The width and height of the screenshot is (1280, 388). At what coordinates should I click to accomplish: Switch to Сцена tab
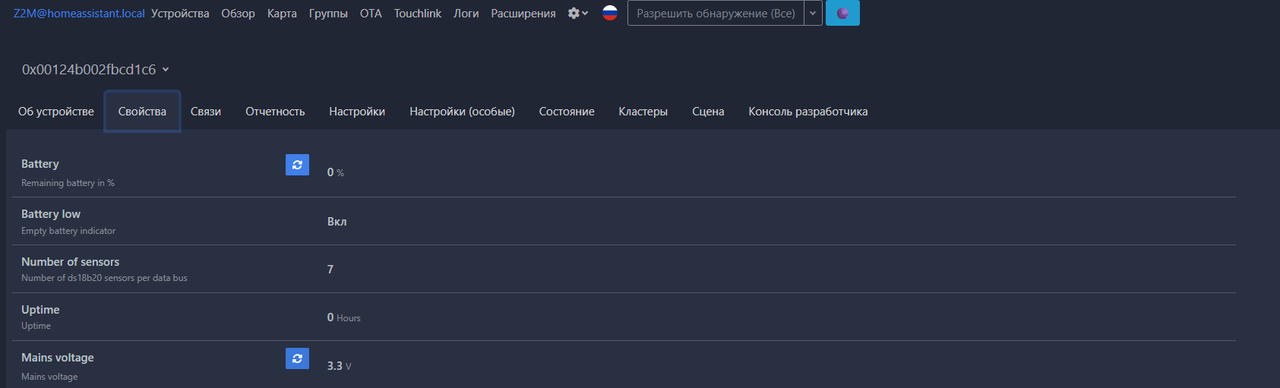tap(708, 112)
